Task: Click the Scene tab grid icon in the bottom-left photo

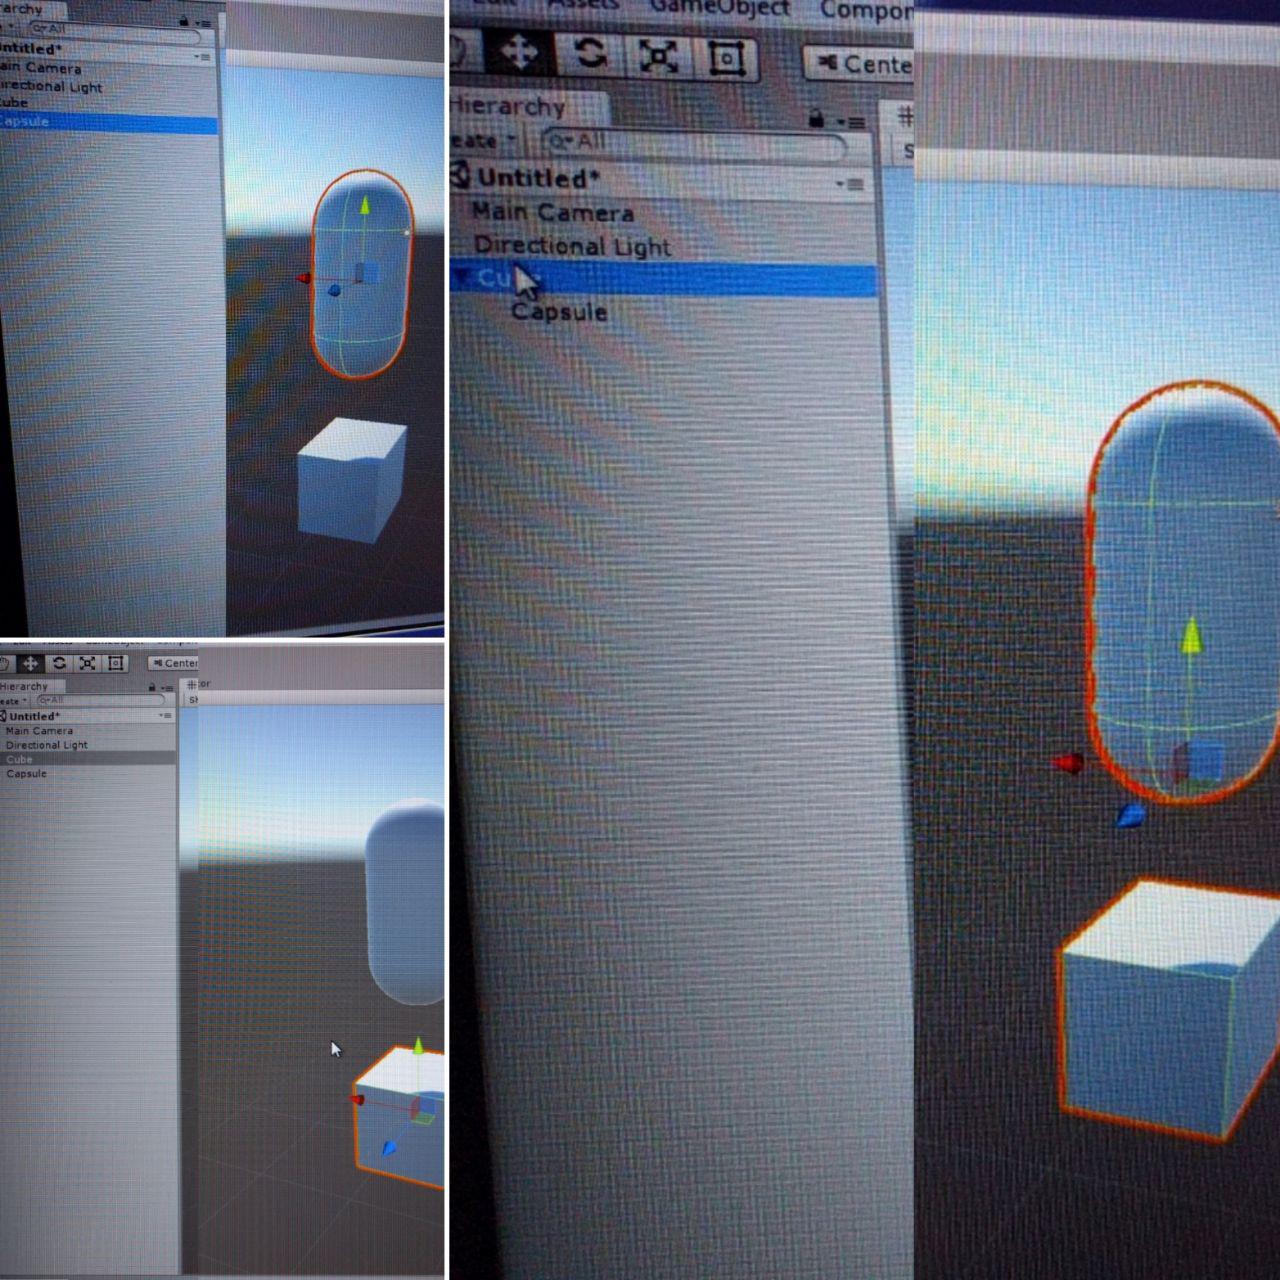Action: [191, 685]
